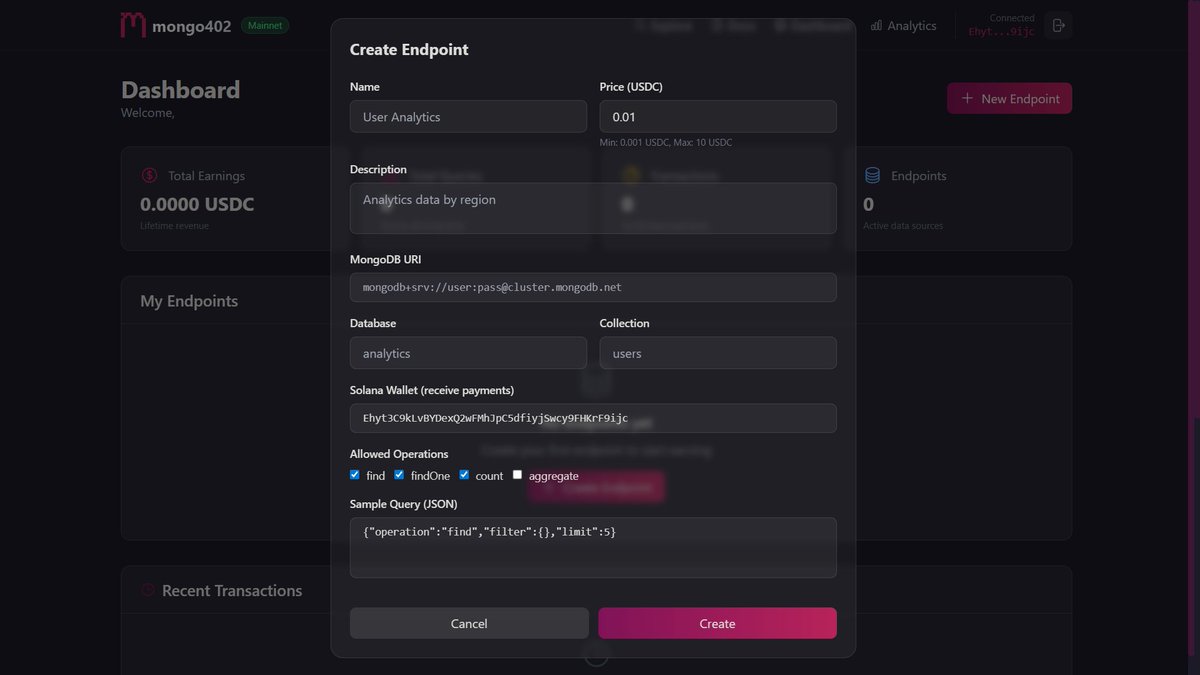Click the MongoDB URI label
1200x675 pixels.
386,259
